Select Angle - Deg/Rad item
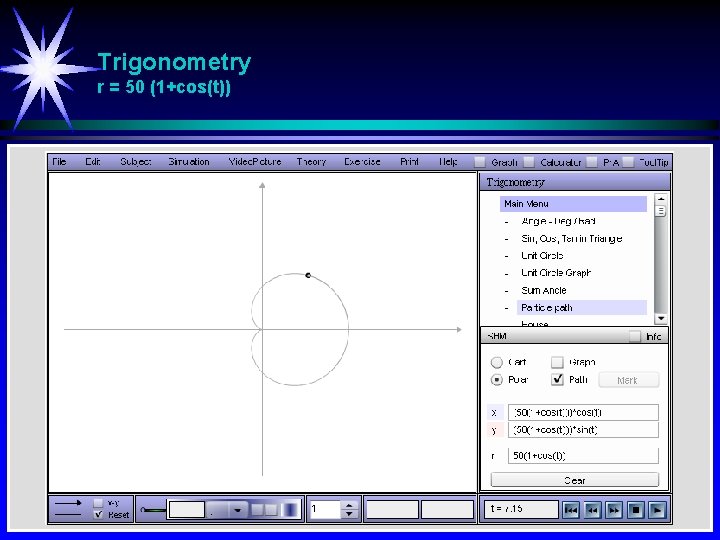 click(558, 221)
